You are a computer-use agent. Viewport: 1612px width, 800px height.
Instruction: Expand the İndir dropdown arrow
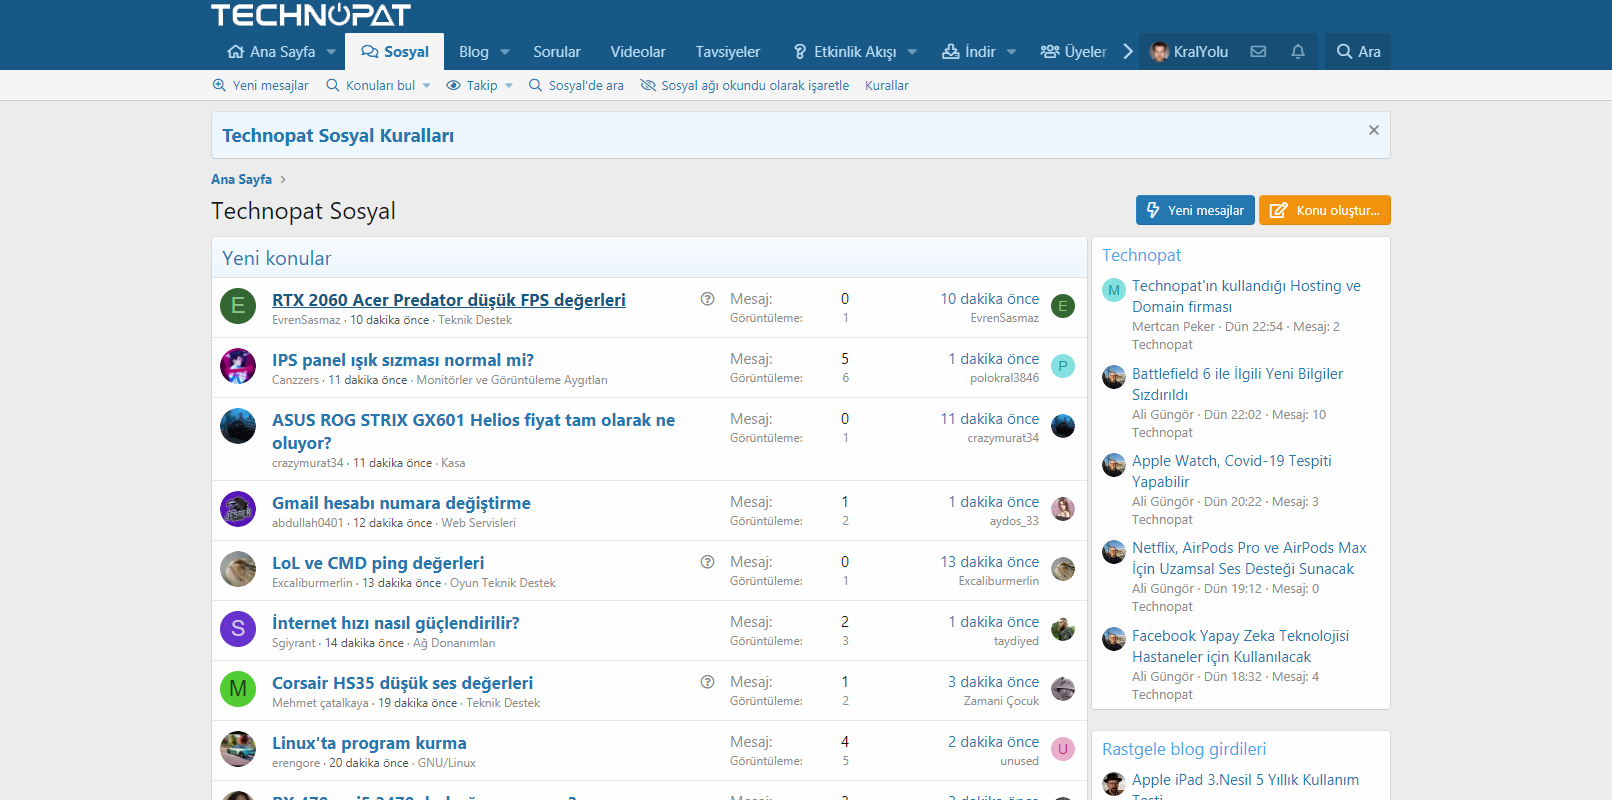[1011, 52]
